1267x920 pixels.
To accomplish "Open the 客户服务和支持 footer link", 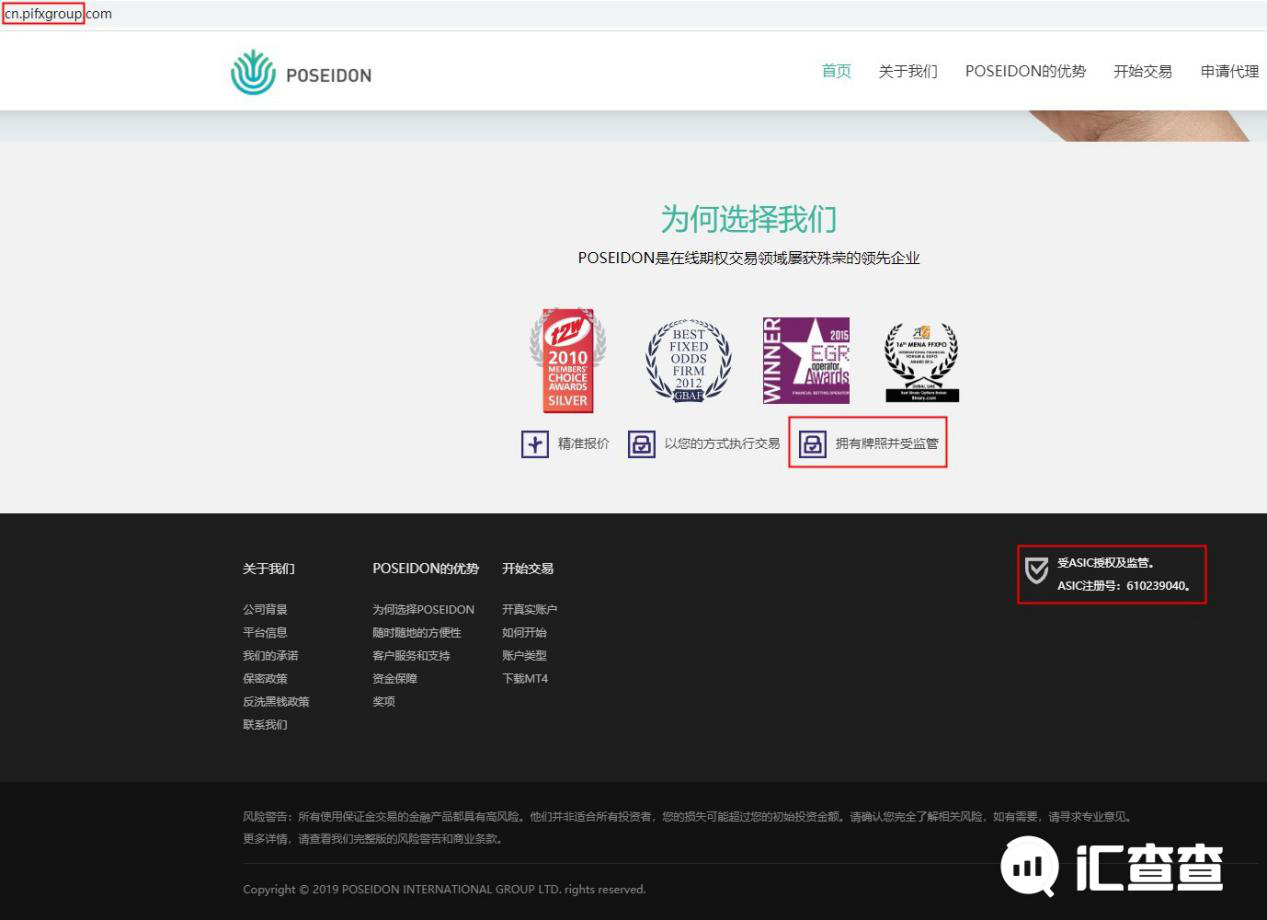I will click(x=411, y=655).
